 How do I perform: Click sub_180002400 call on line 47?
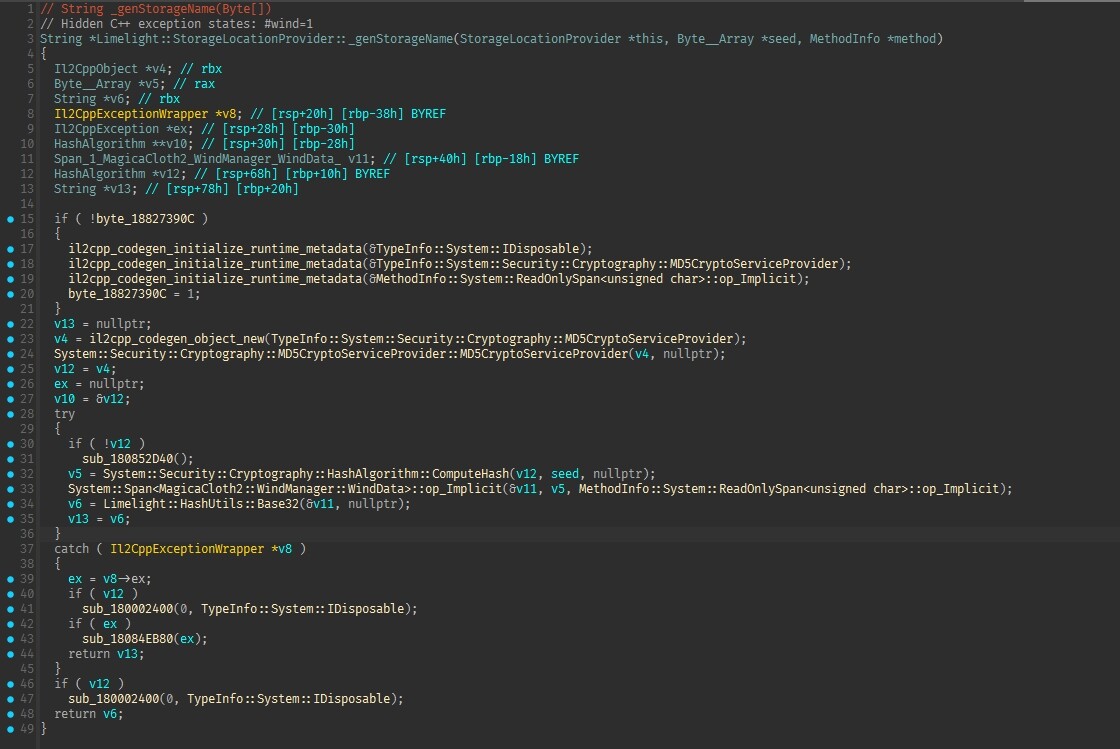(x=114, y=699)
